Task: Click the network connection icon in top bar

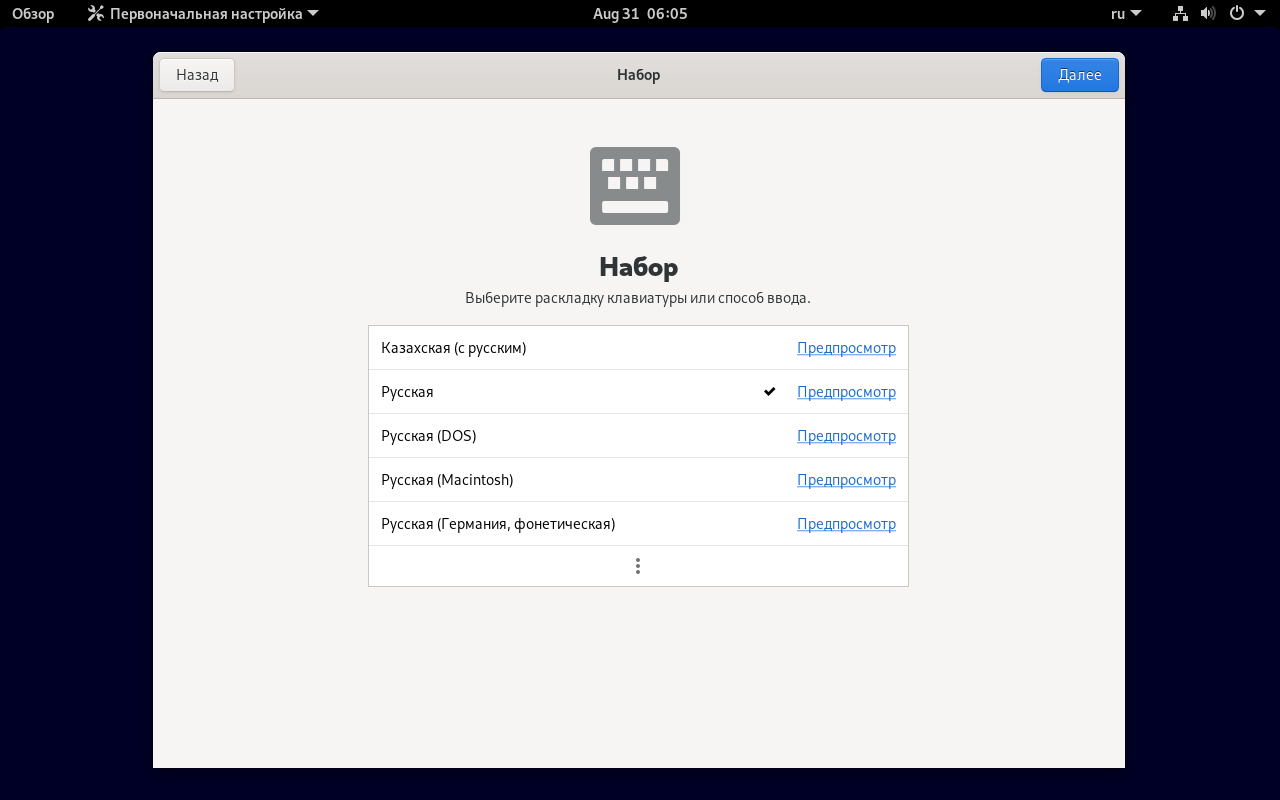Action: pyautogui.click(x=1180, y=14)
